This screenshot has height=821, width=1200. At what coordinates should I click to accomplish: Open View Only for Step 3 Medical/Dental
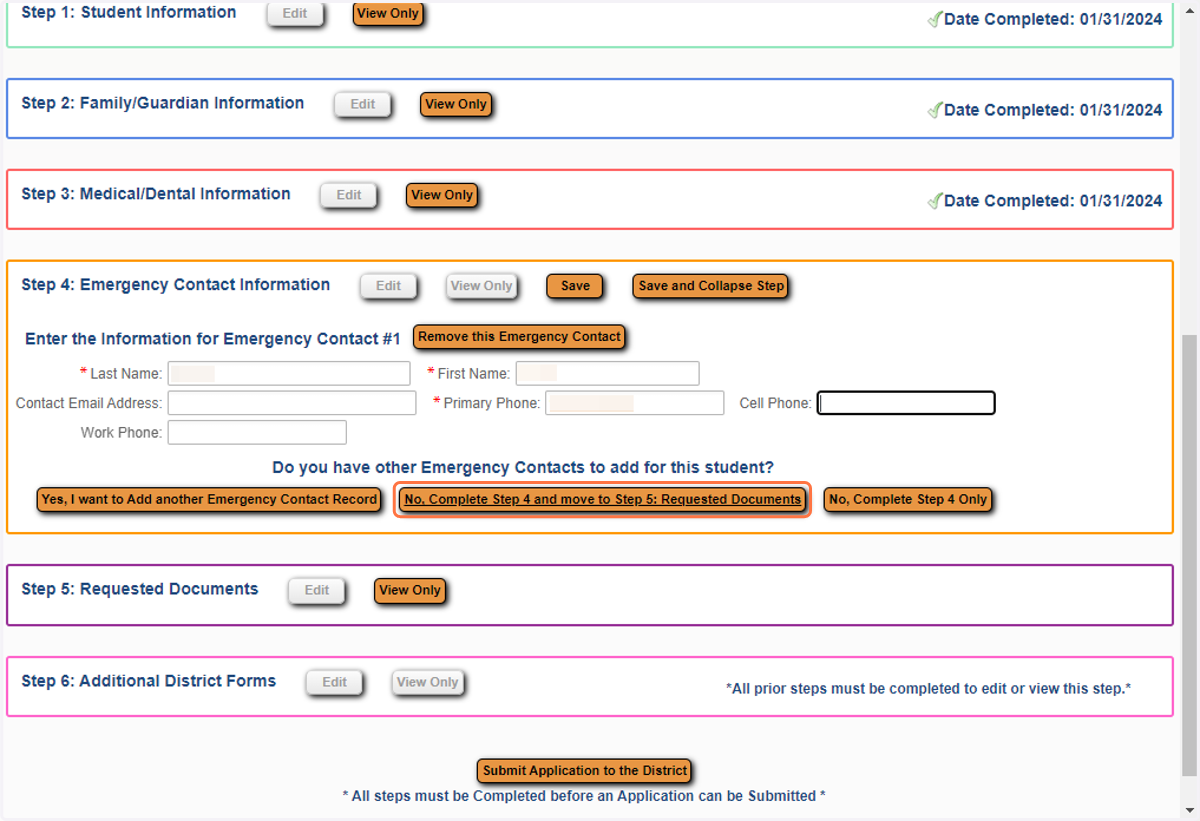click(x=442, y=195)
